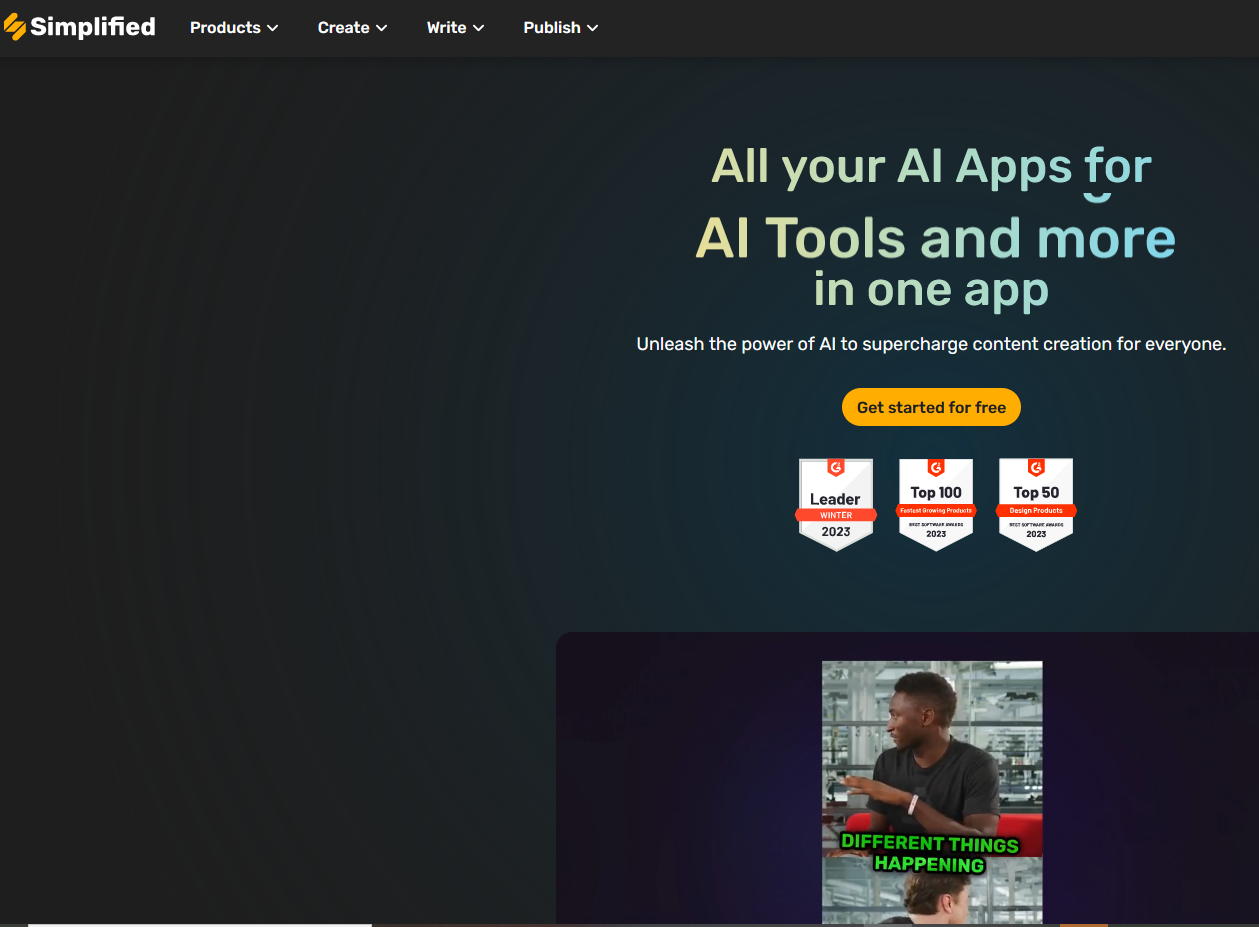The image size is (1259, 927).
Task: Click the heading line "All your AI Apps for"
Action: (931, 166)
